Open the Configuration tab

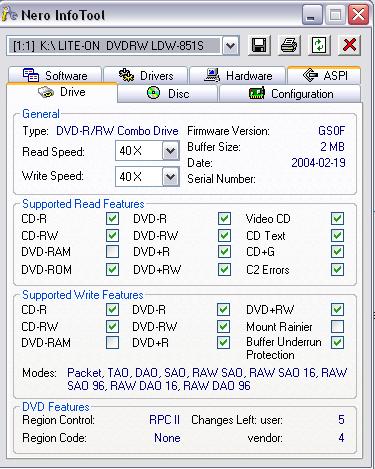290,94
